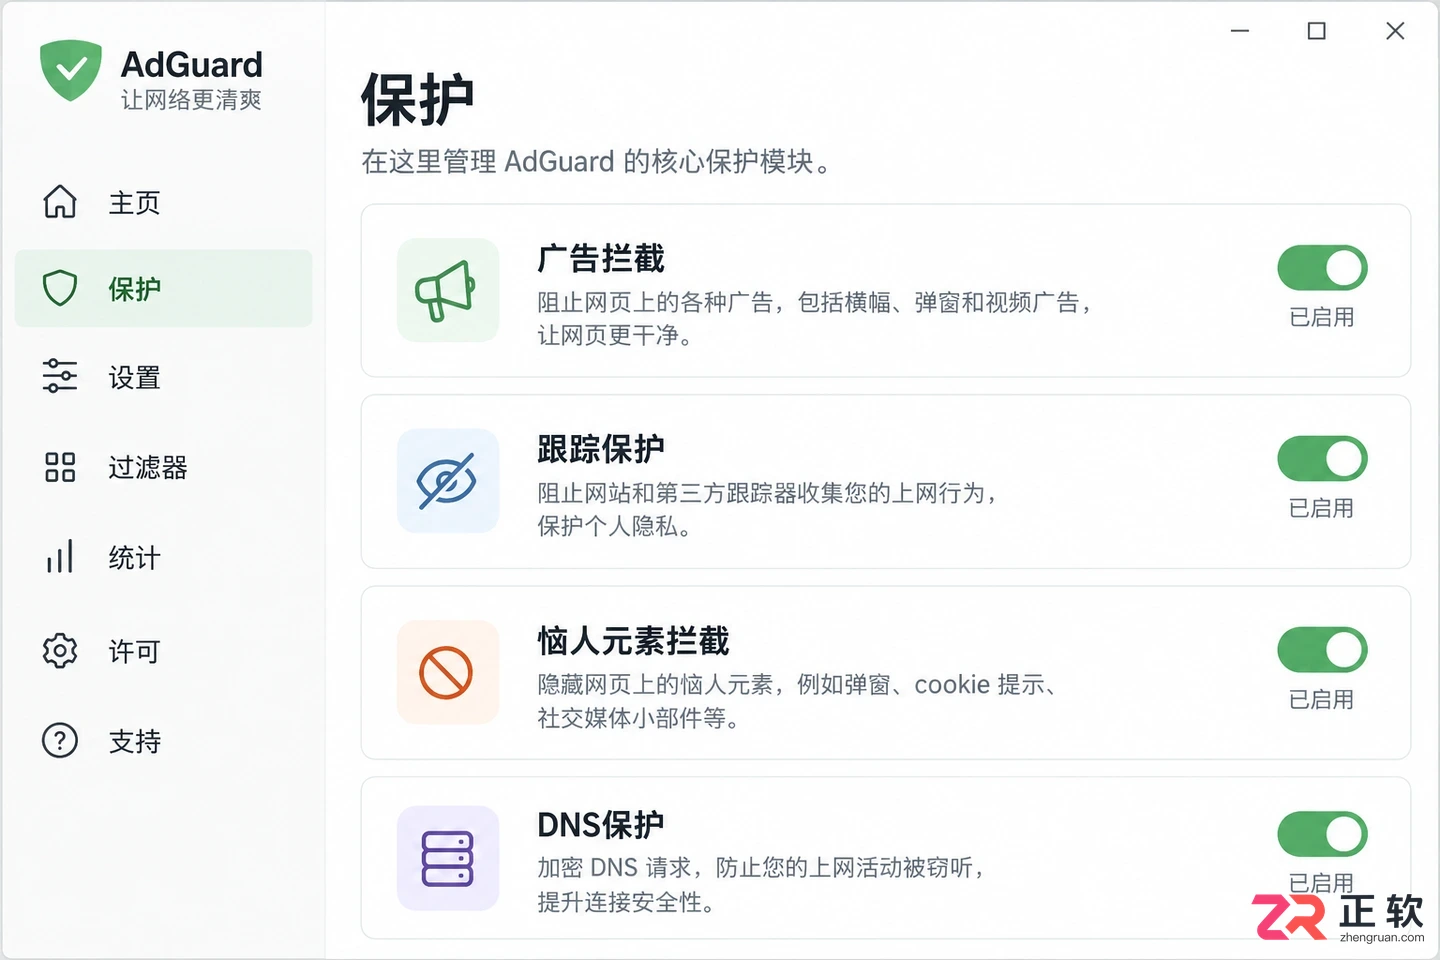
Task: Click the AdGuard brand name text
Action: click(192, 64)
